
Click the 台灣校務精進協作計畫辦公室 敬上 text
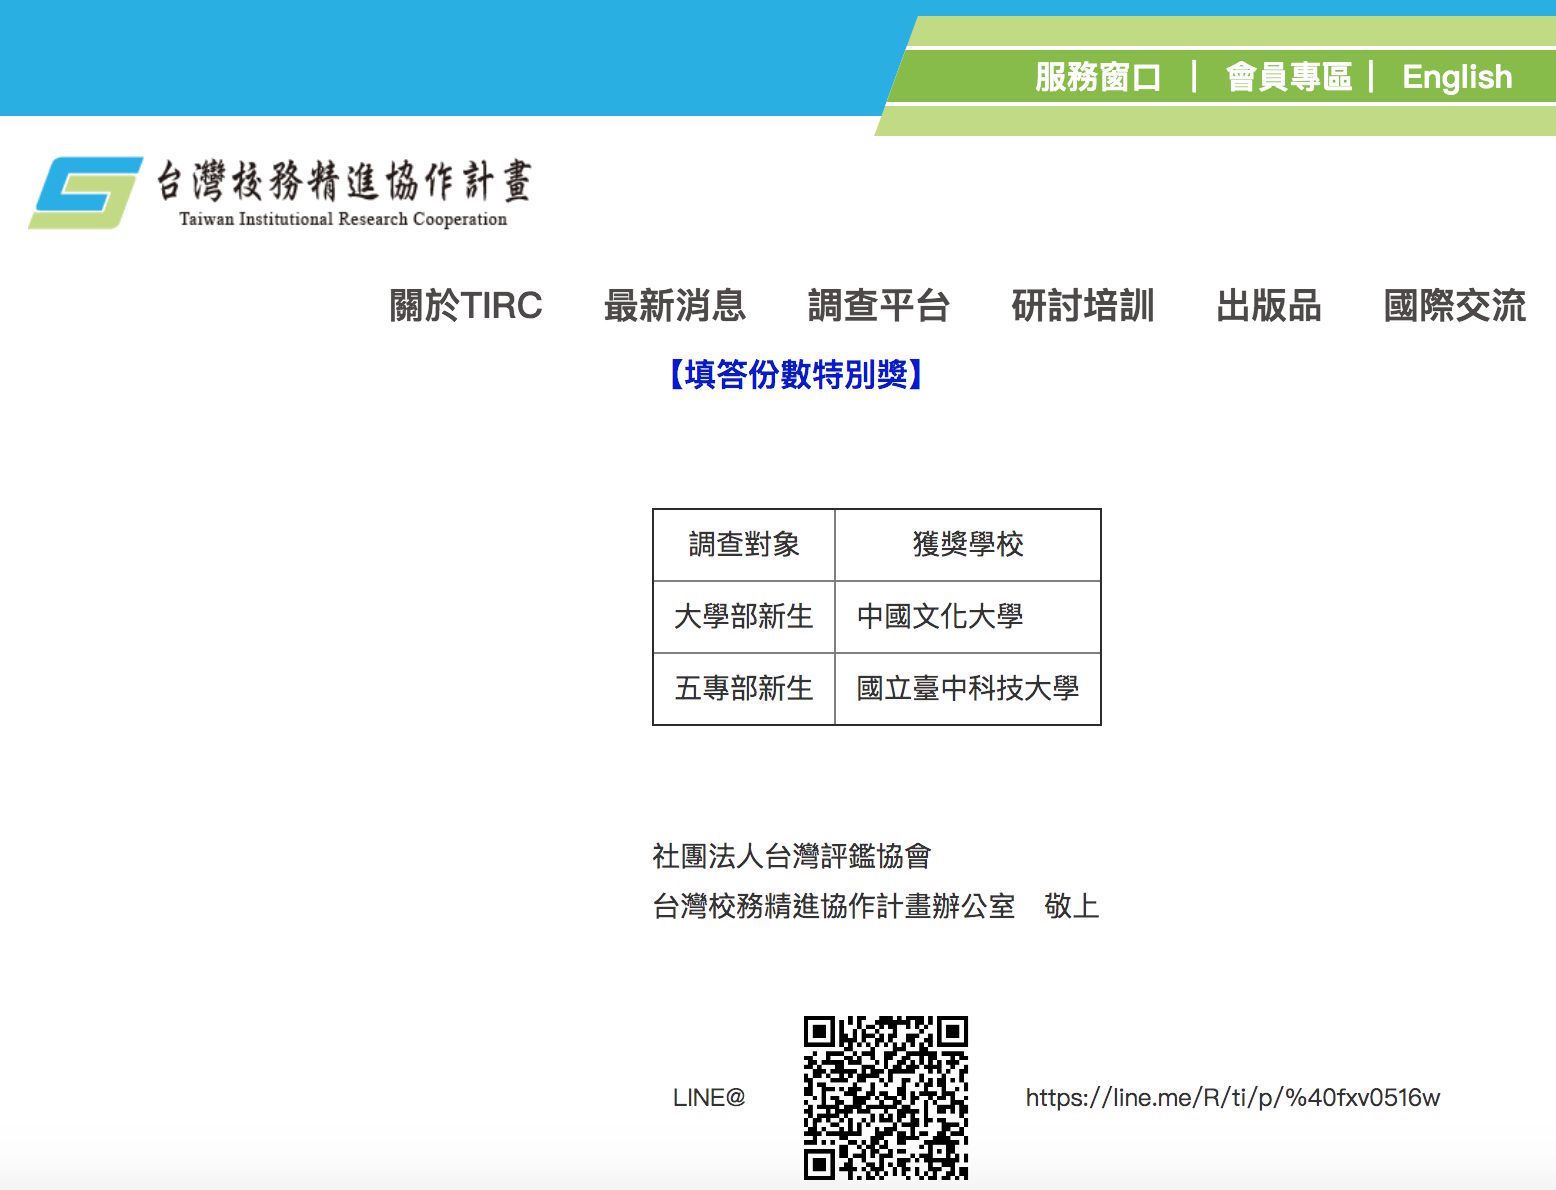click(876, 906)
